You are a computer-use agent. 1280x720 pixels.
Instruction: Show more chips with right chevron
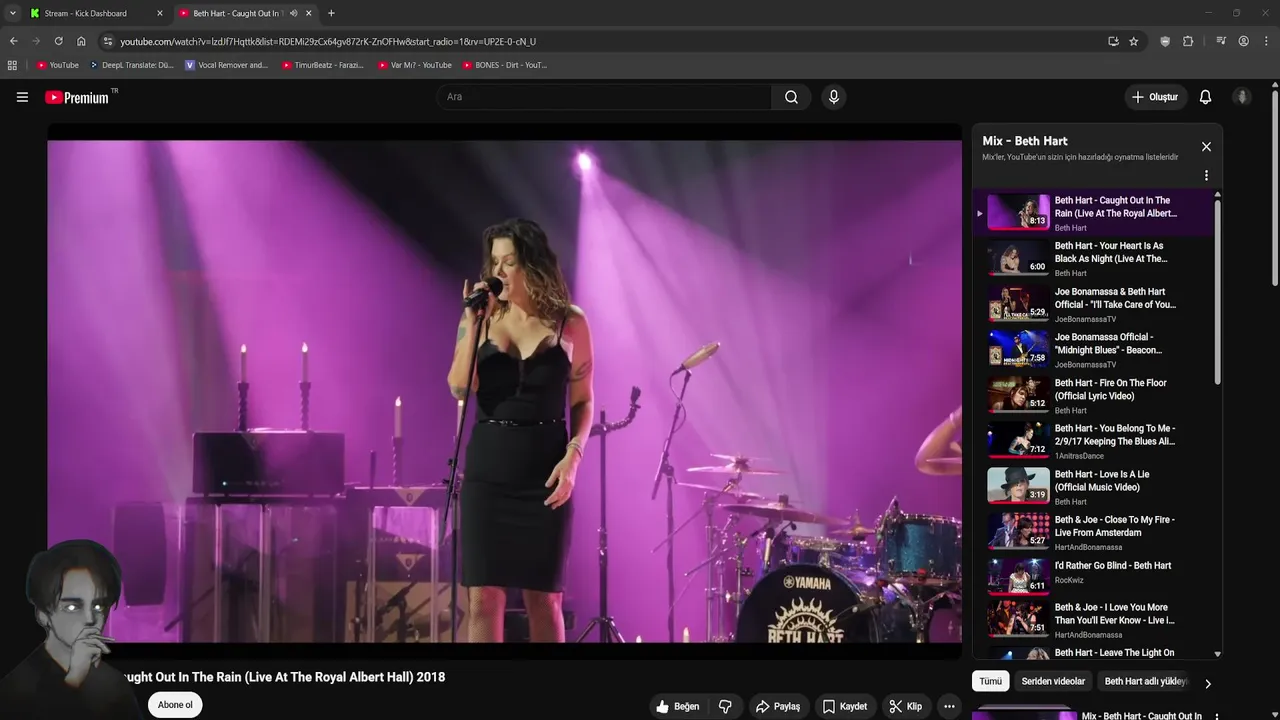tap(1207, 684)
